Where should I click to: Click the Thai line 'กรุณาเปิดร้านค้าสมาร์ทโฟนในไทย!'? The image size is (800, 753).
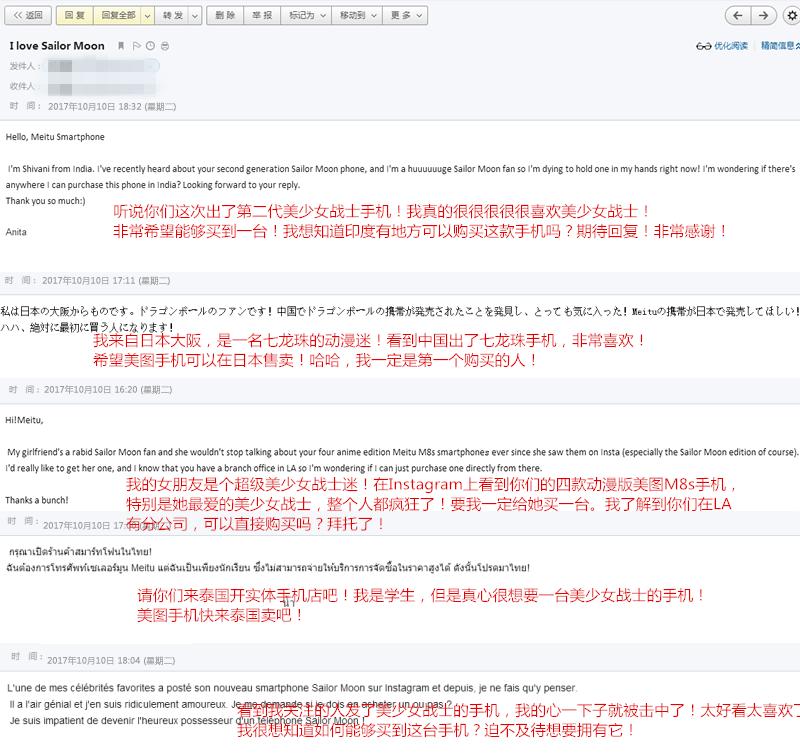(x=80, y=552)
